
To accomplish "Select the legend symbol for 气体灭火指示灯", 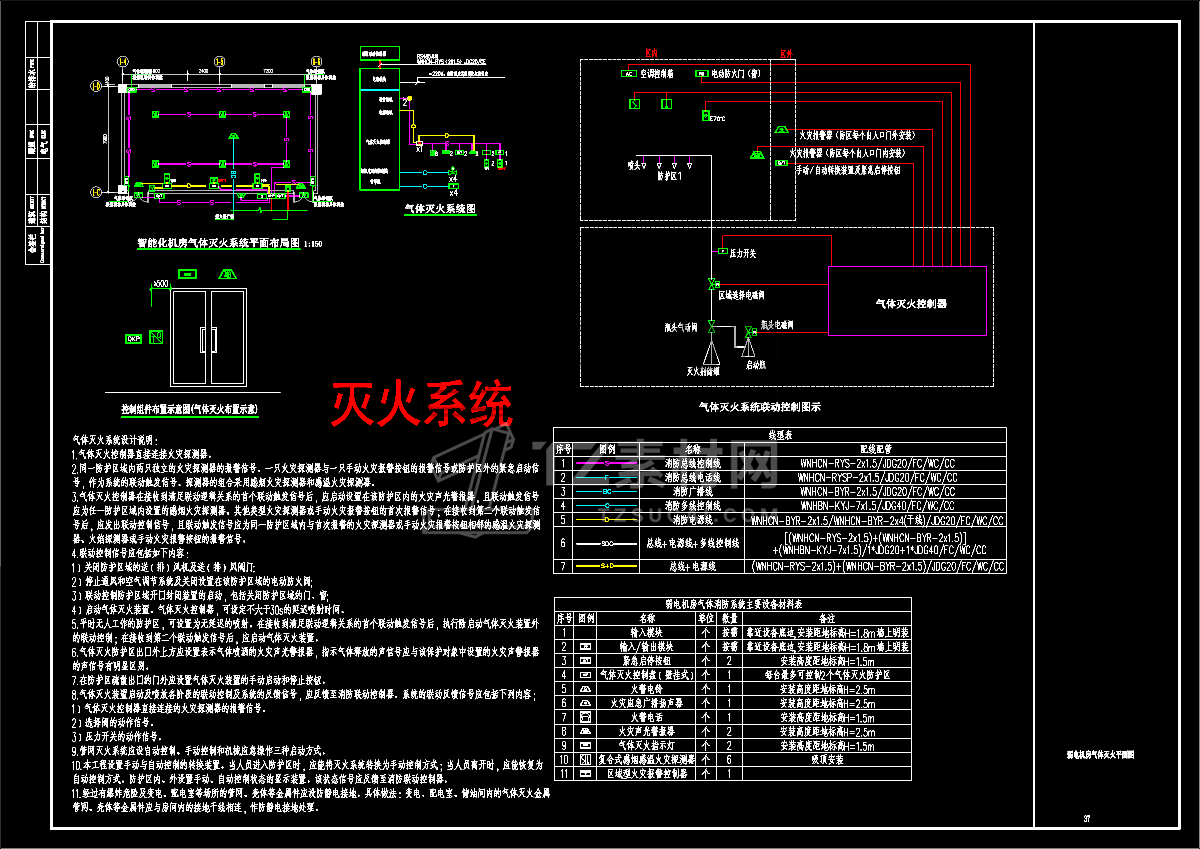I will coord(583,746).
